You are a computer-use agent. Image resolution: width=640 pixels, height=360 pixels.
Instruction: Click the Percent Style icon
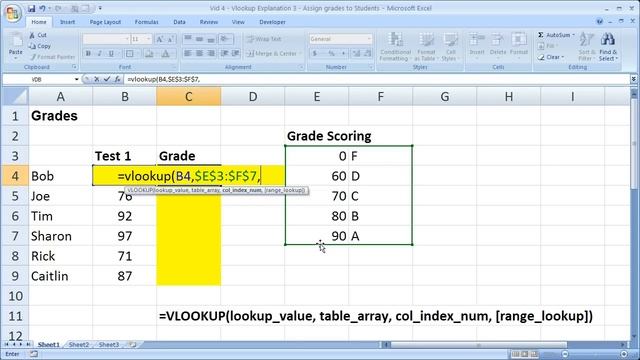point(331,53)
